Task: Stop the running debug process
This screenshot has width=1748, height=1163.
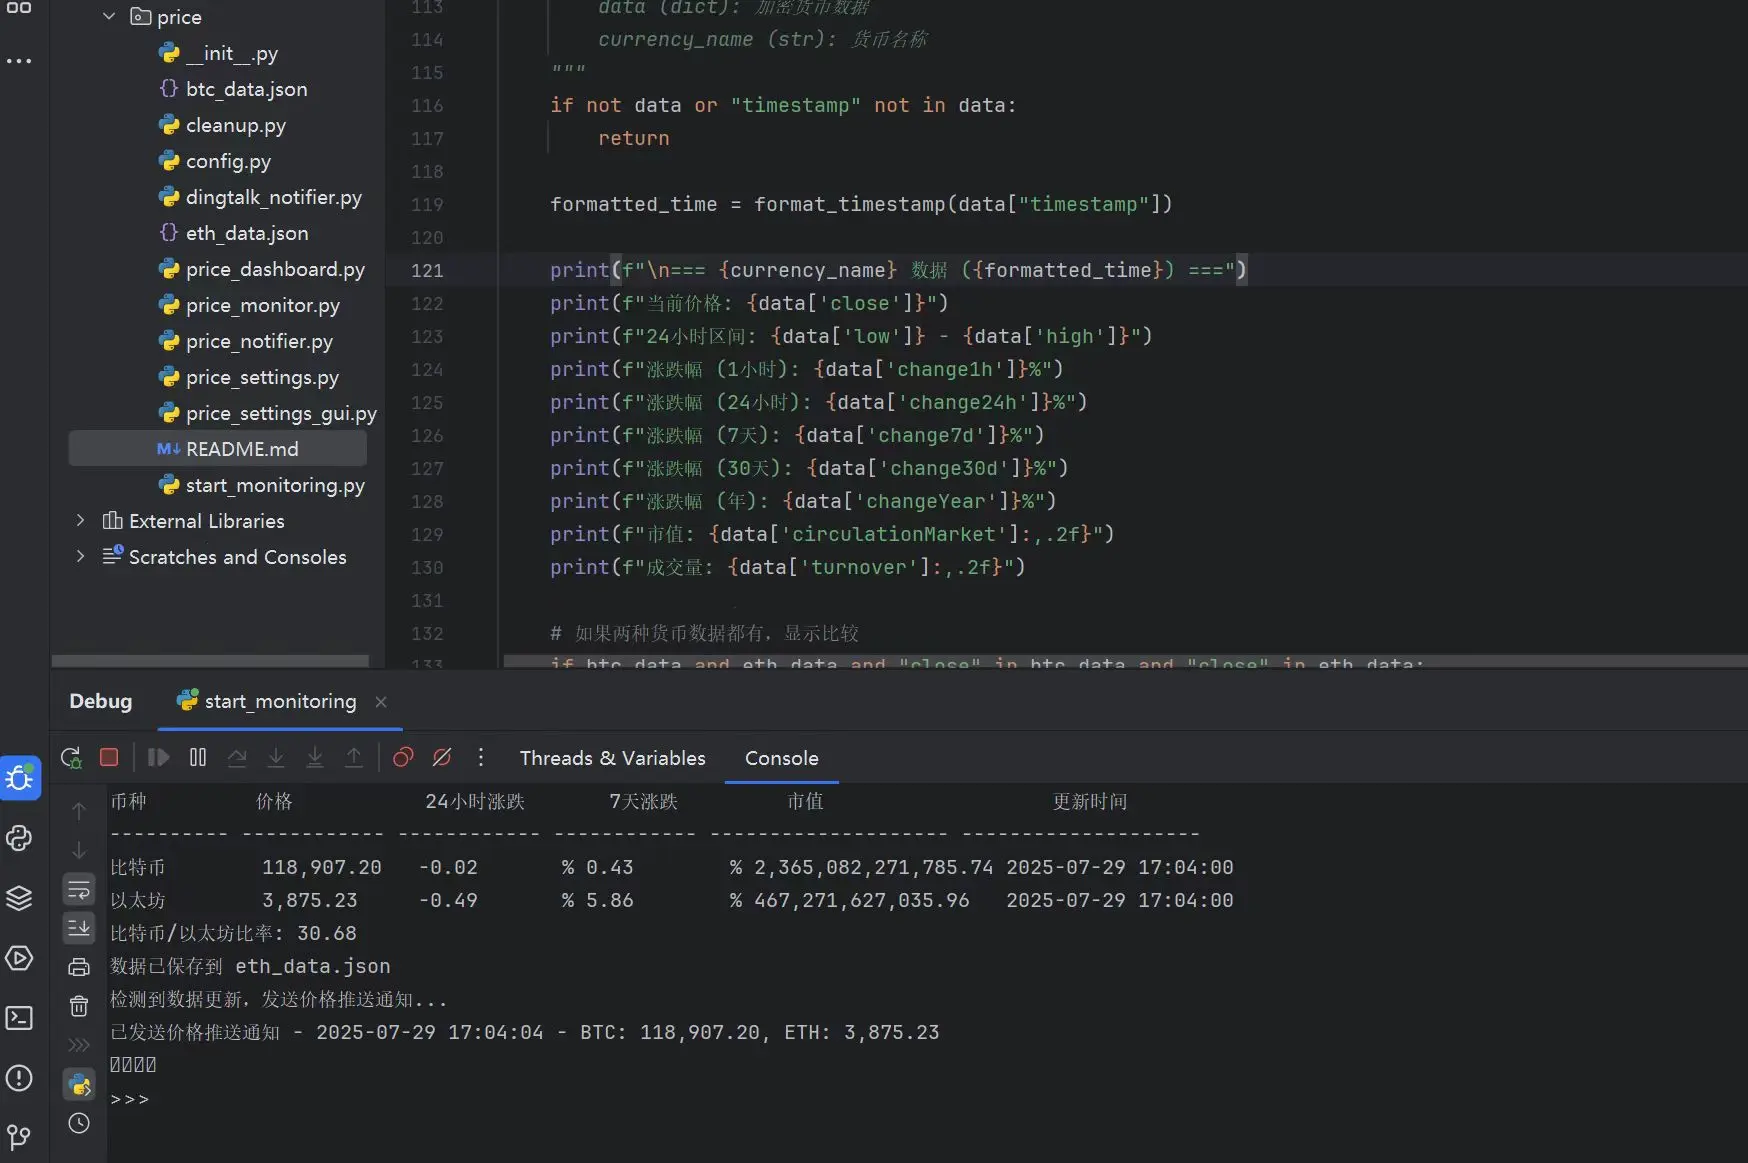Action: [x=109, y=758]
